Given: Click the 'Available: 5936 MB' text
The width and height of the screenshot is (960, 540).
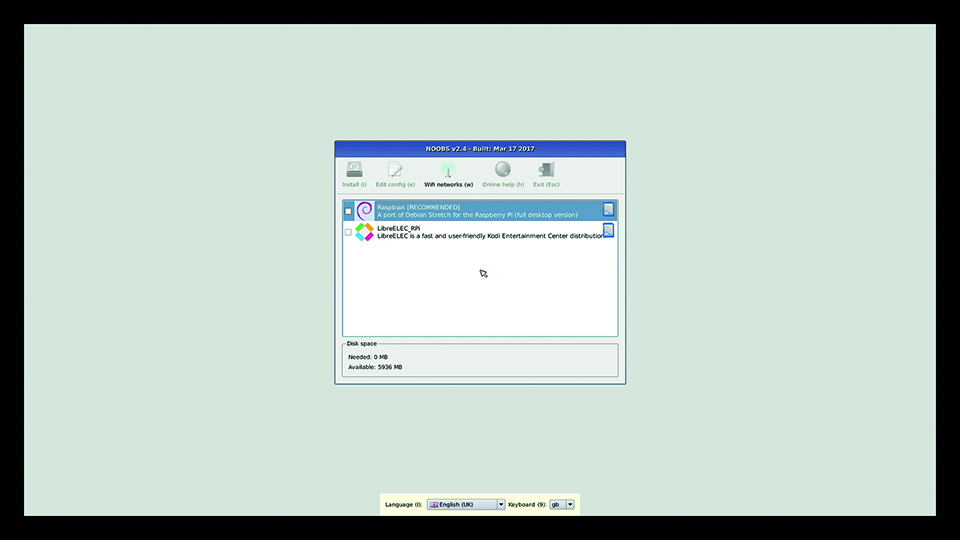Looking at the screenshot, I should pos(375,367).
